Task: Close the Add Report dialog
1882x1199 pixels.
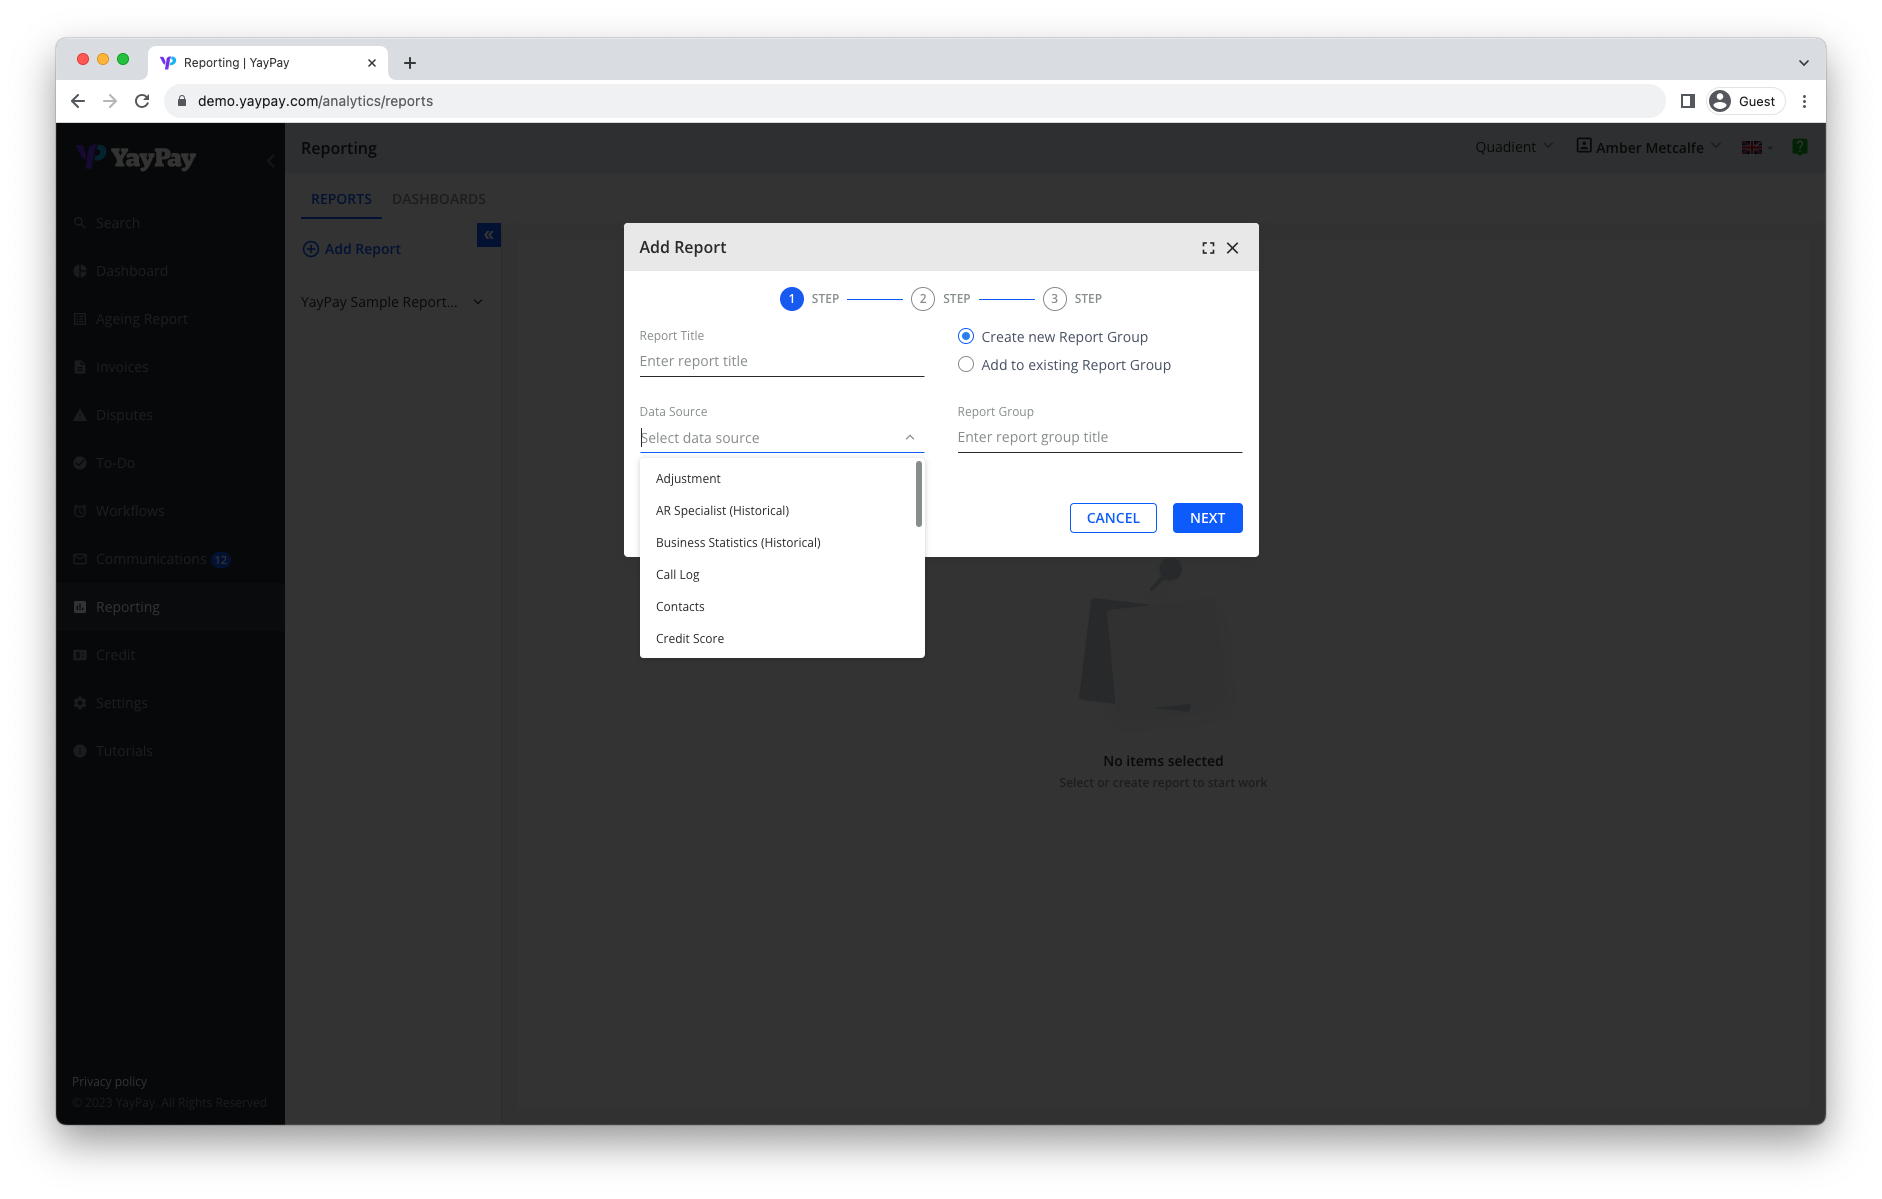Action: click(x=1232, y=248)
